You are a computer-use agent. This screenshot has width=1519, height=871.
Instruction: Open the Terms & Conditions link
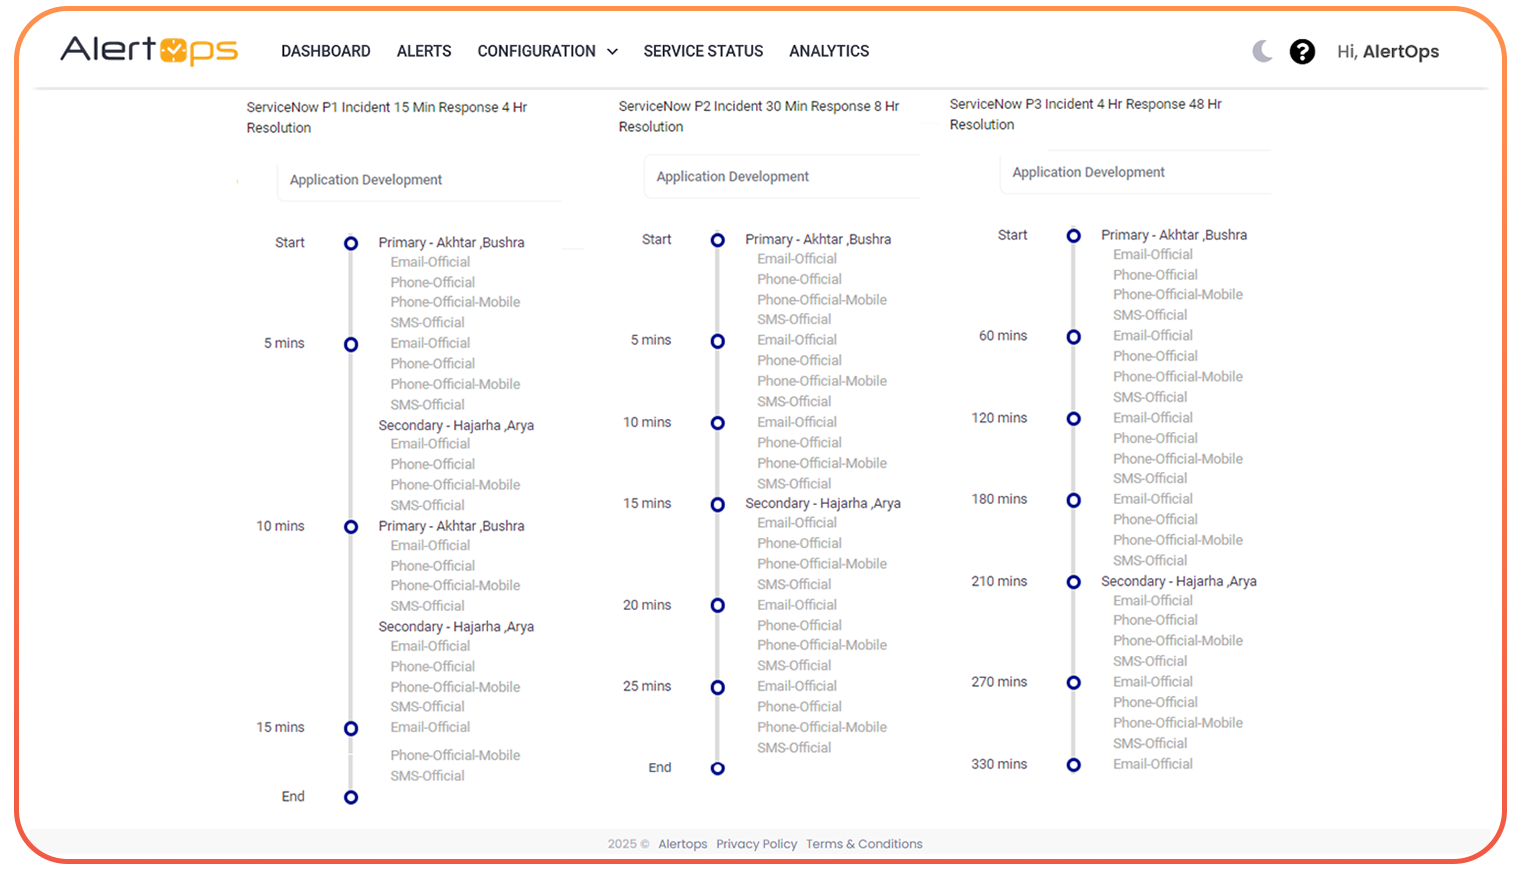pyautogui.click(x=864, y=844)
